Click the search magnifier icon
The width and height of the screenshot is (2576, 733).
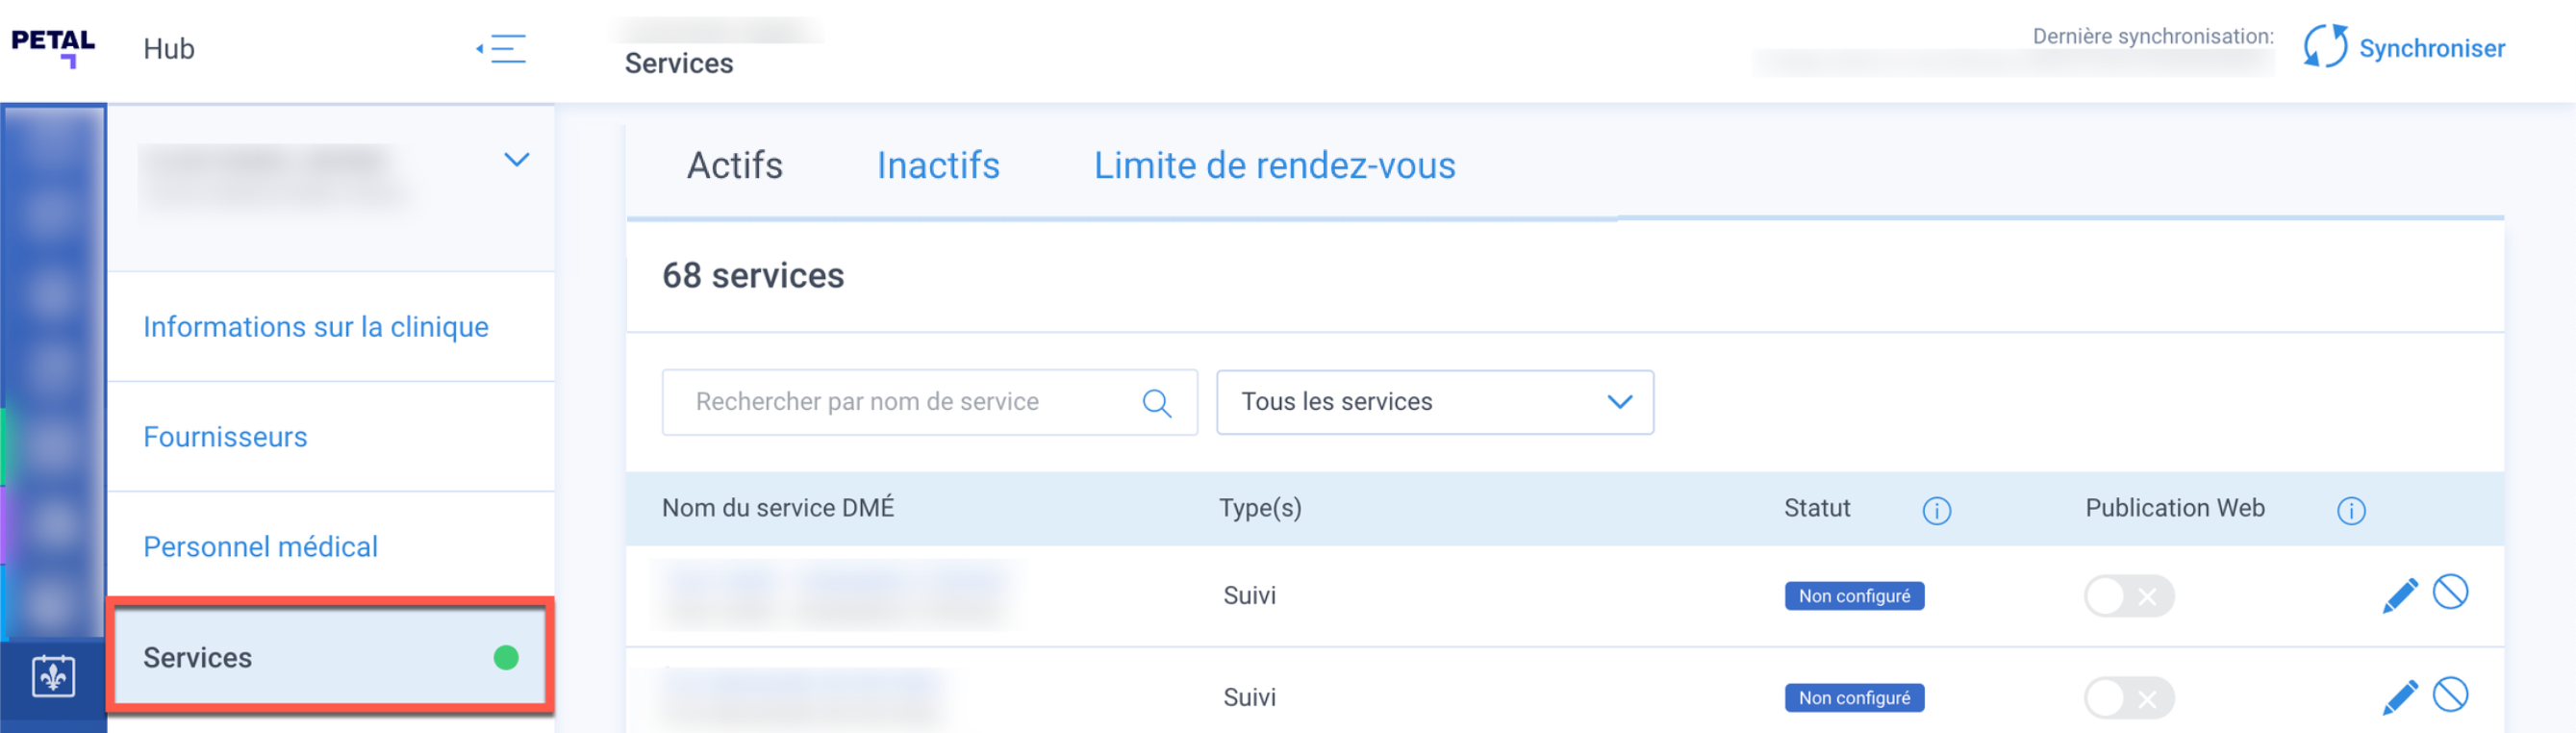(x=1156, y=403)
